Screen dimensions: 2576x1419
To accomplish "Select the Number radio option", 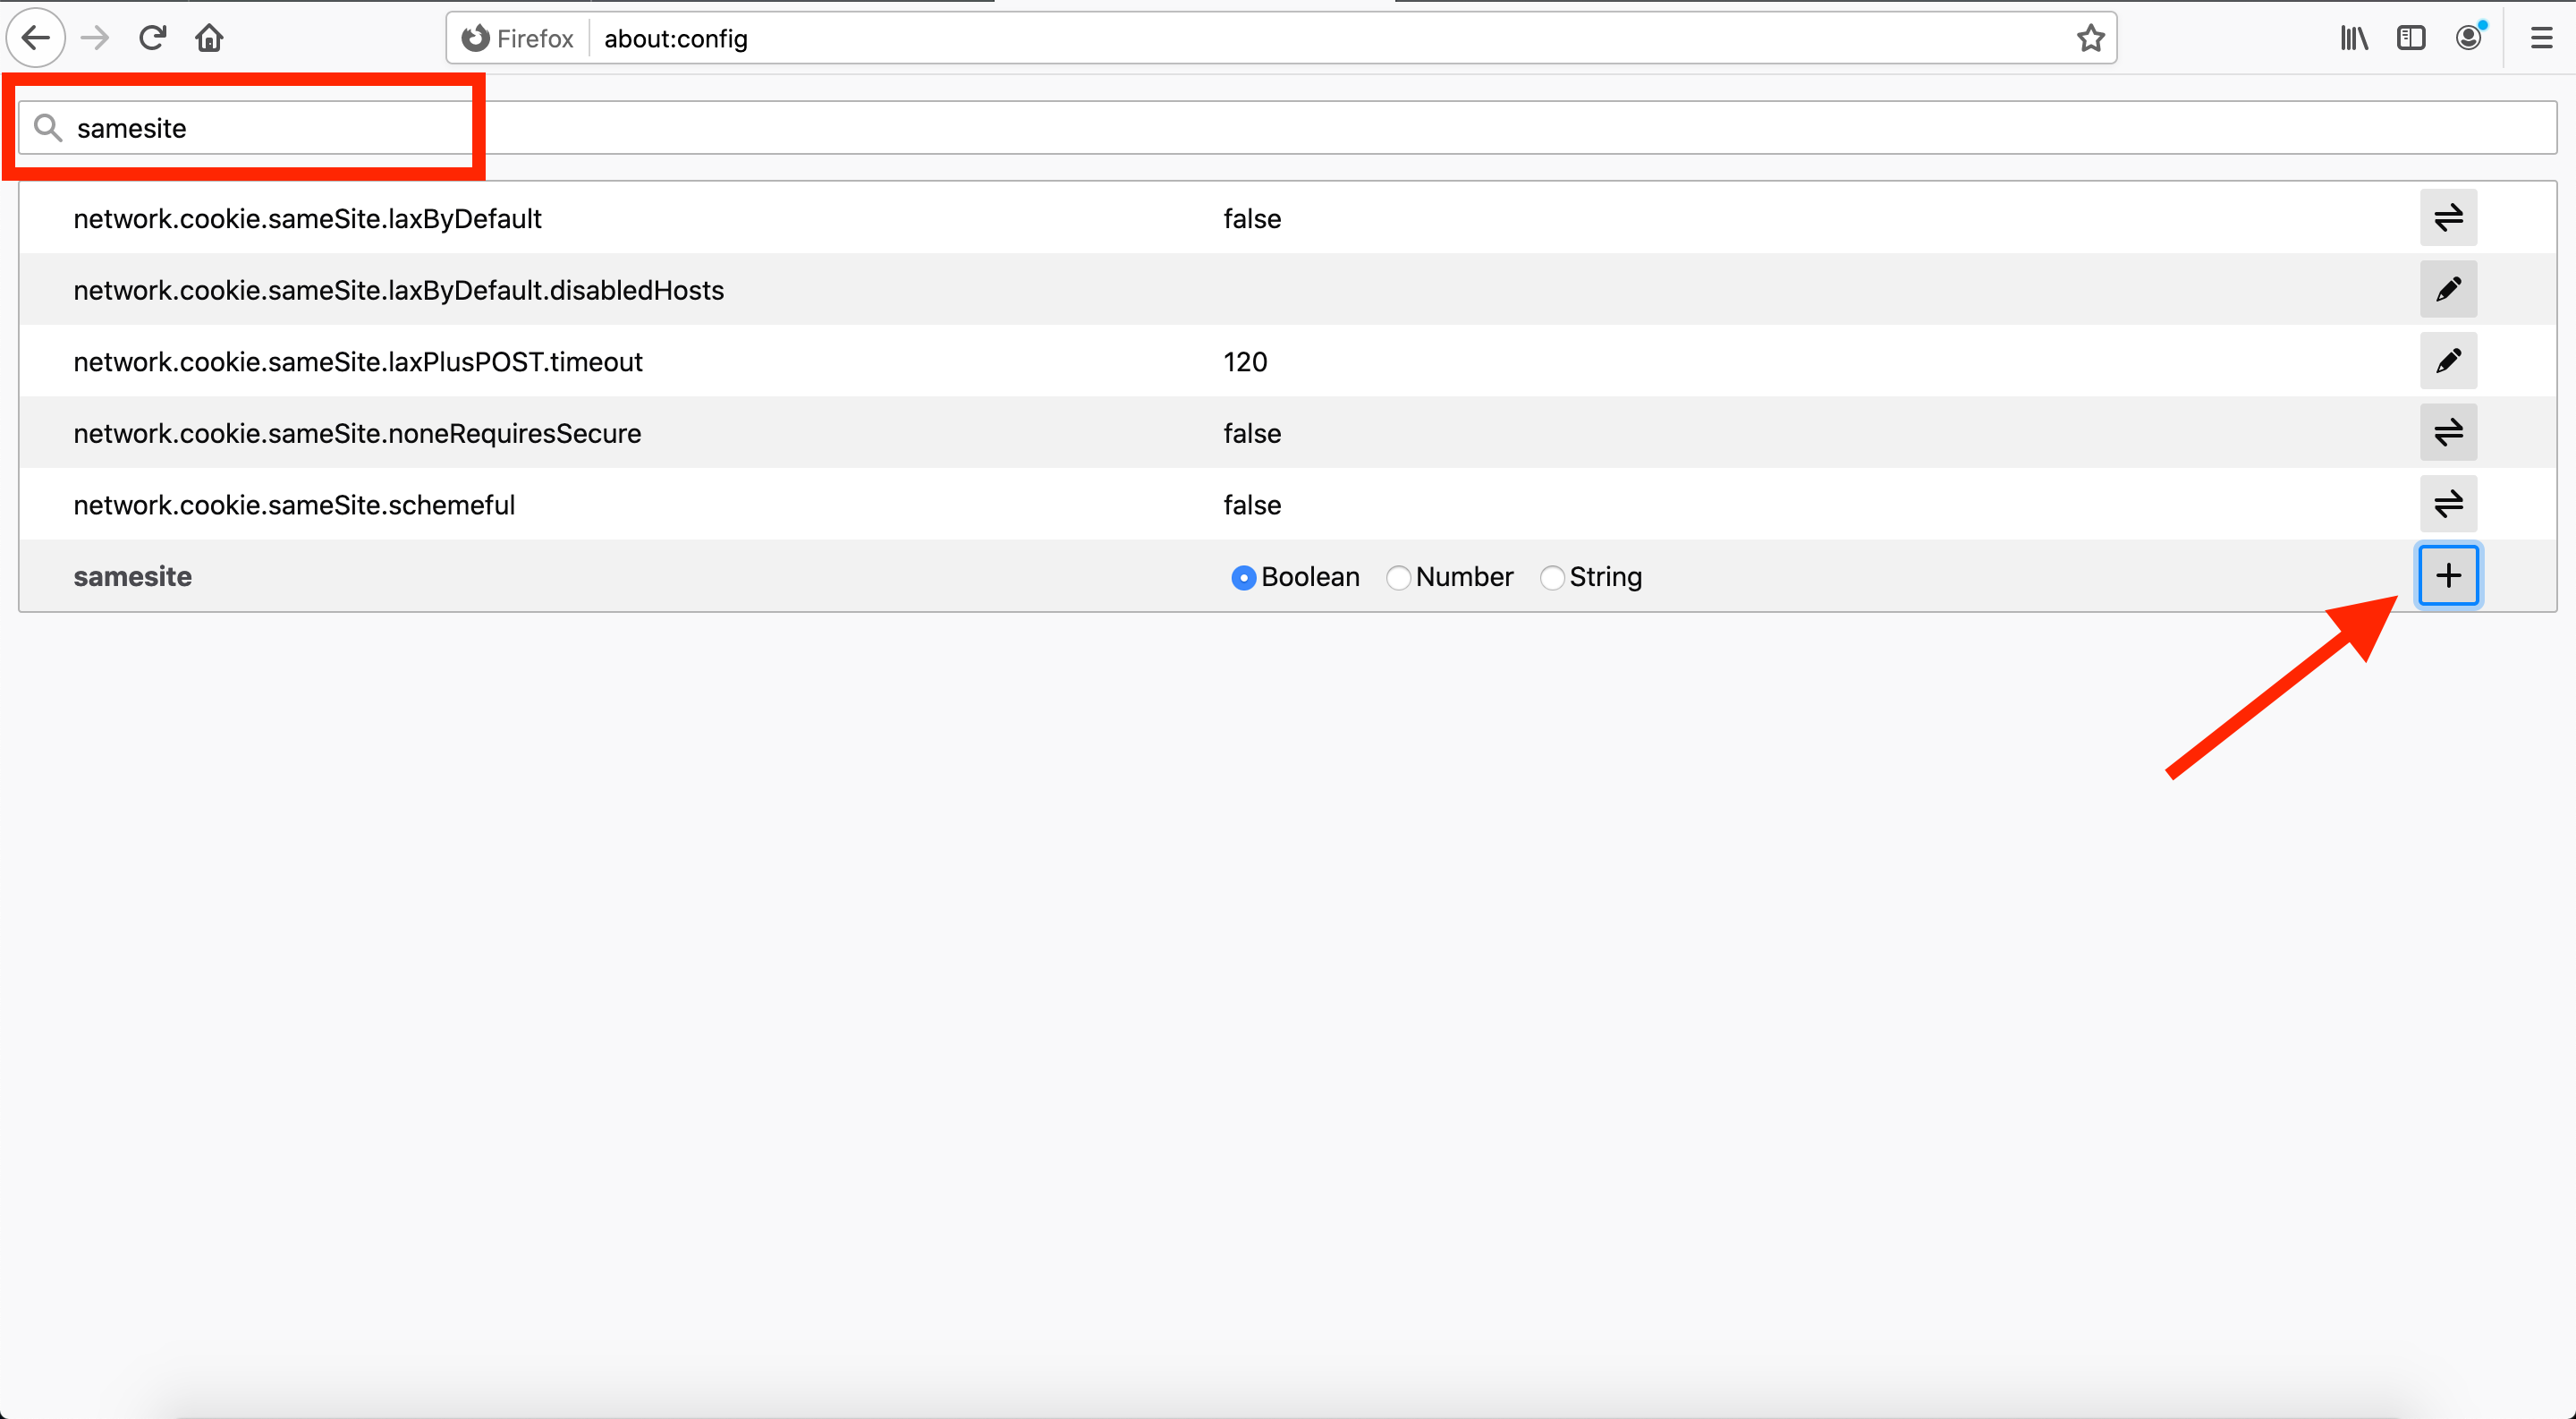I will coord(1398,578).
